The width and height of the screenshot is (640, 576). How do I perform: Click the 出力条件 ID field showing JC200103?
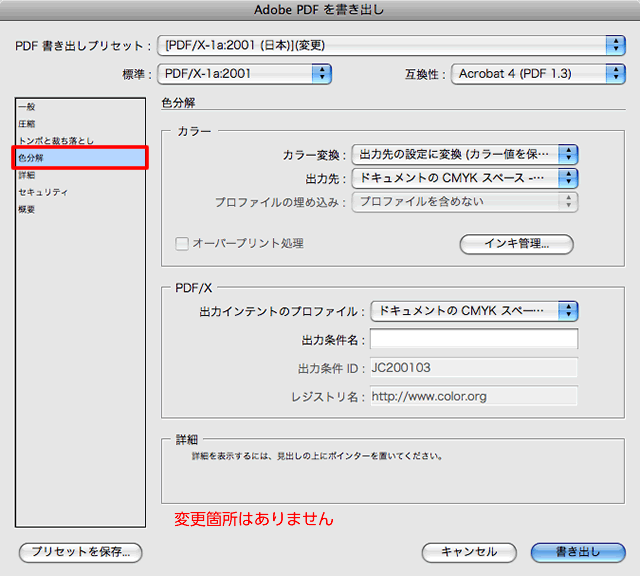click(x=474, y=367)
